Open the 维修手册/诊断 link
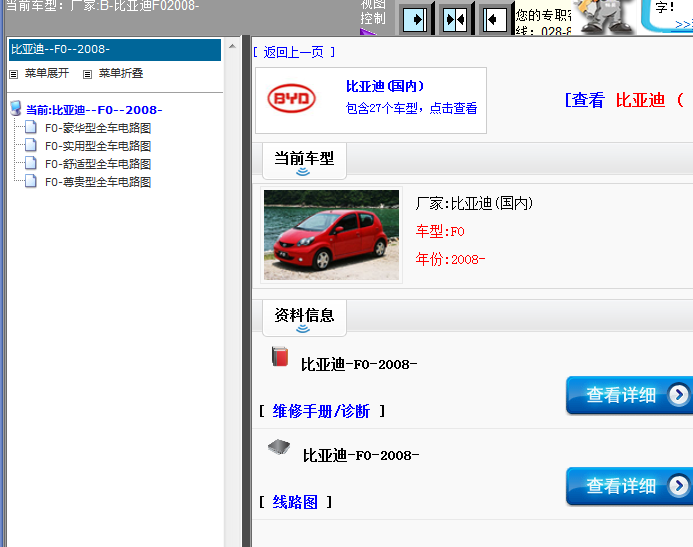The height and width of the screenshot is (547, 693). pos(321,411)
